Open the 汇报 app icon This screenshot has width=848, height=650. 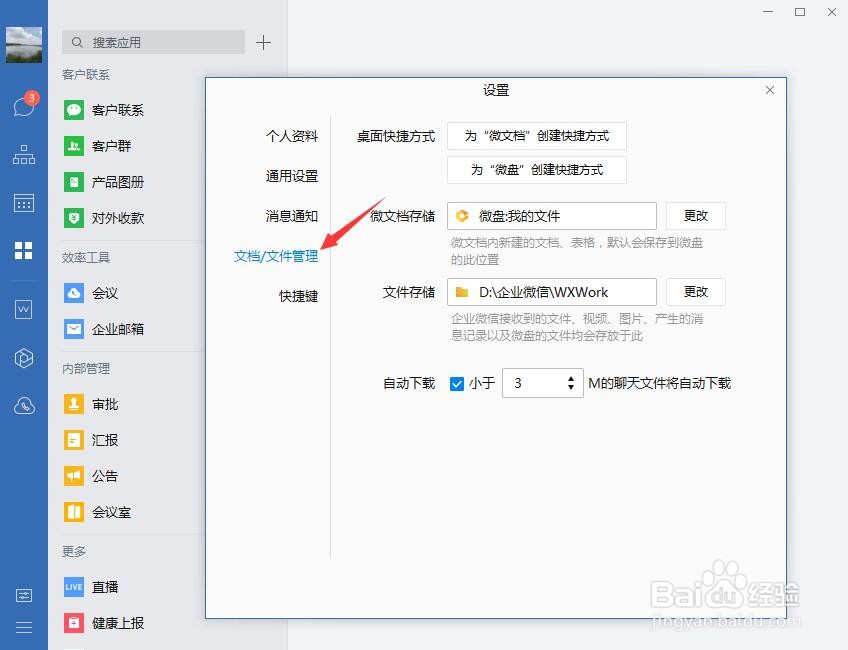74,440
